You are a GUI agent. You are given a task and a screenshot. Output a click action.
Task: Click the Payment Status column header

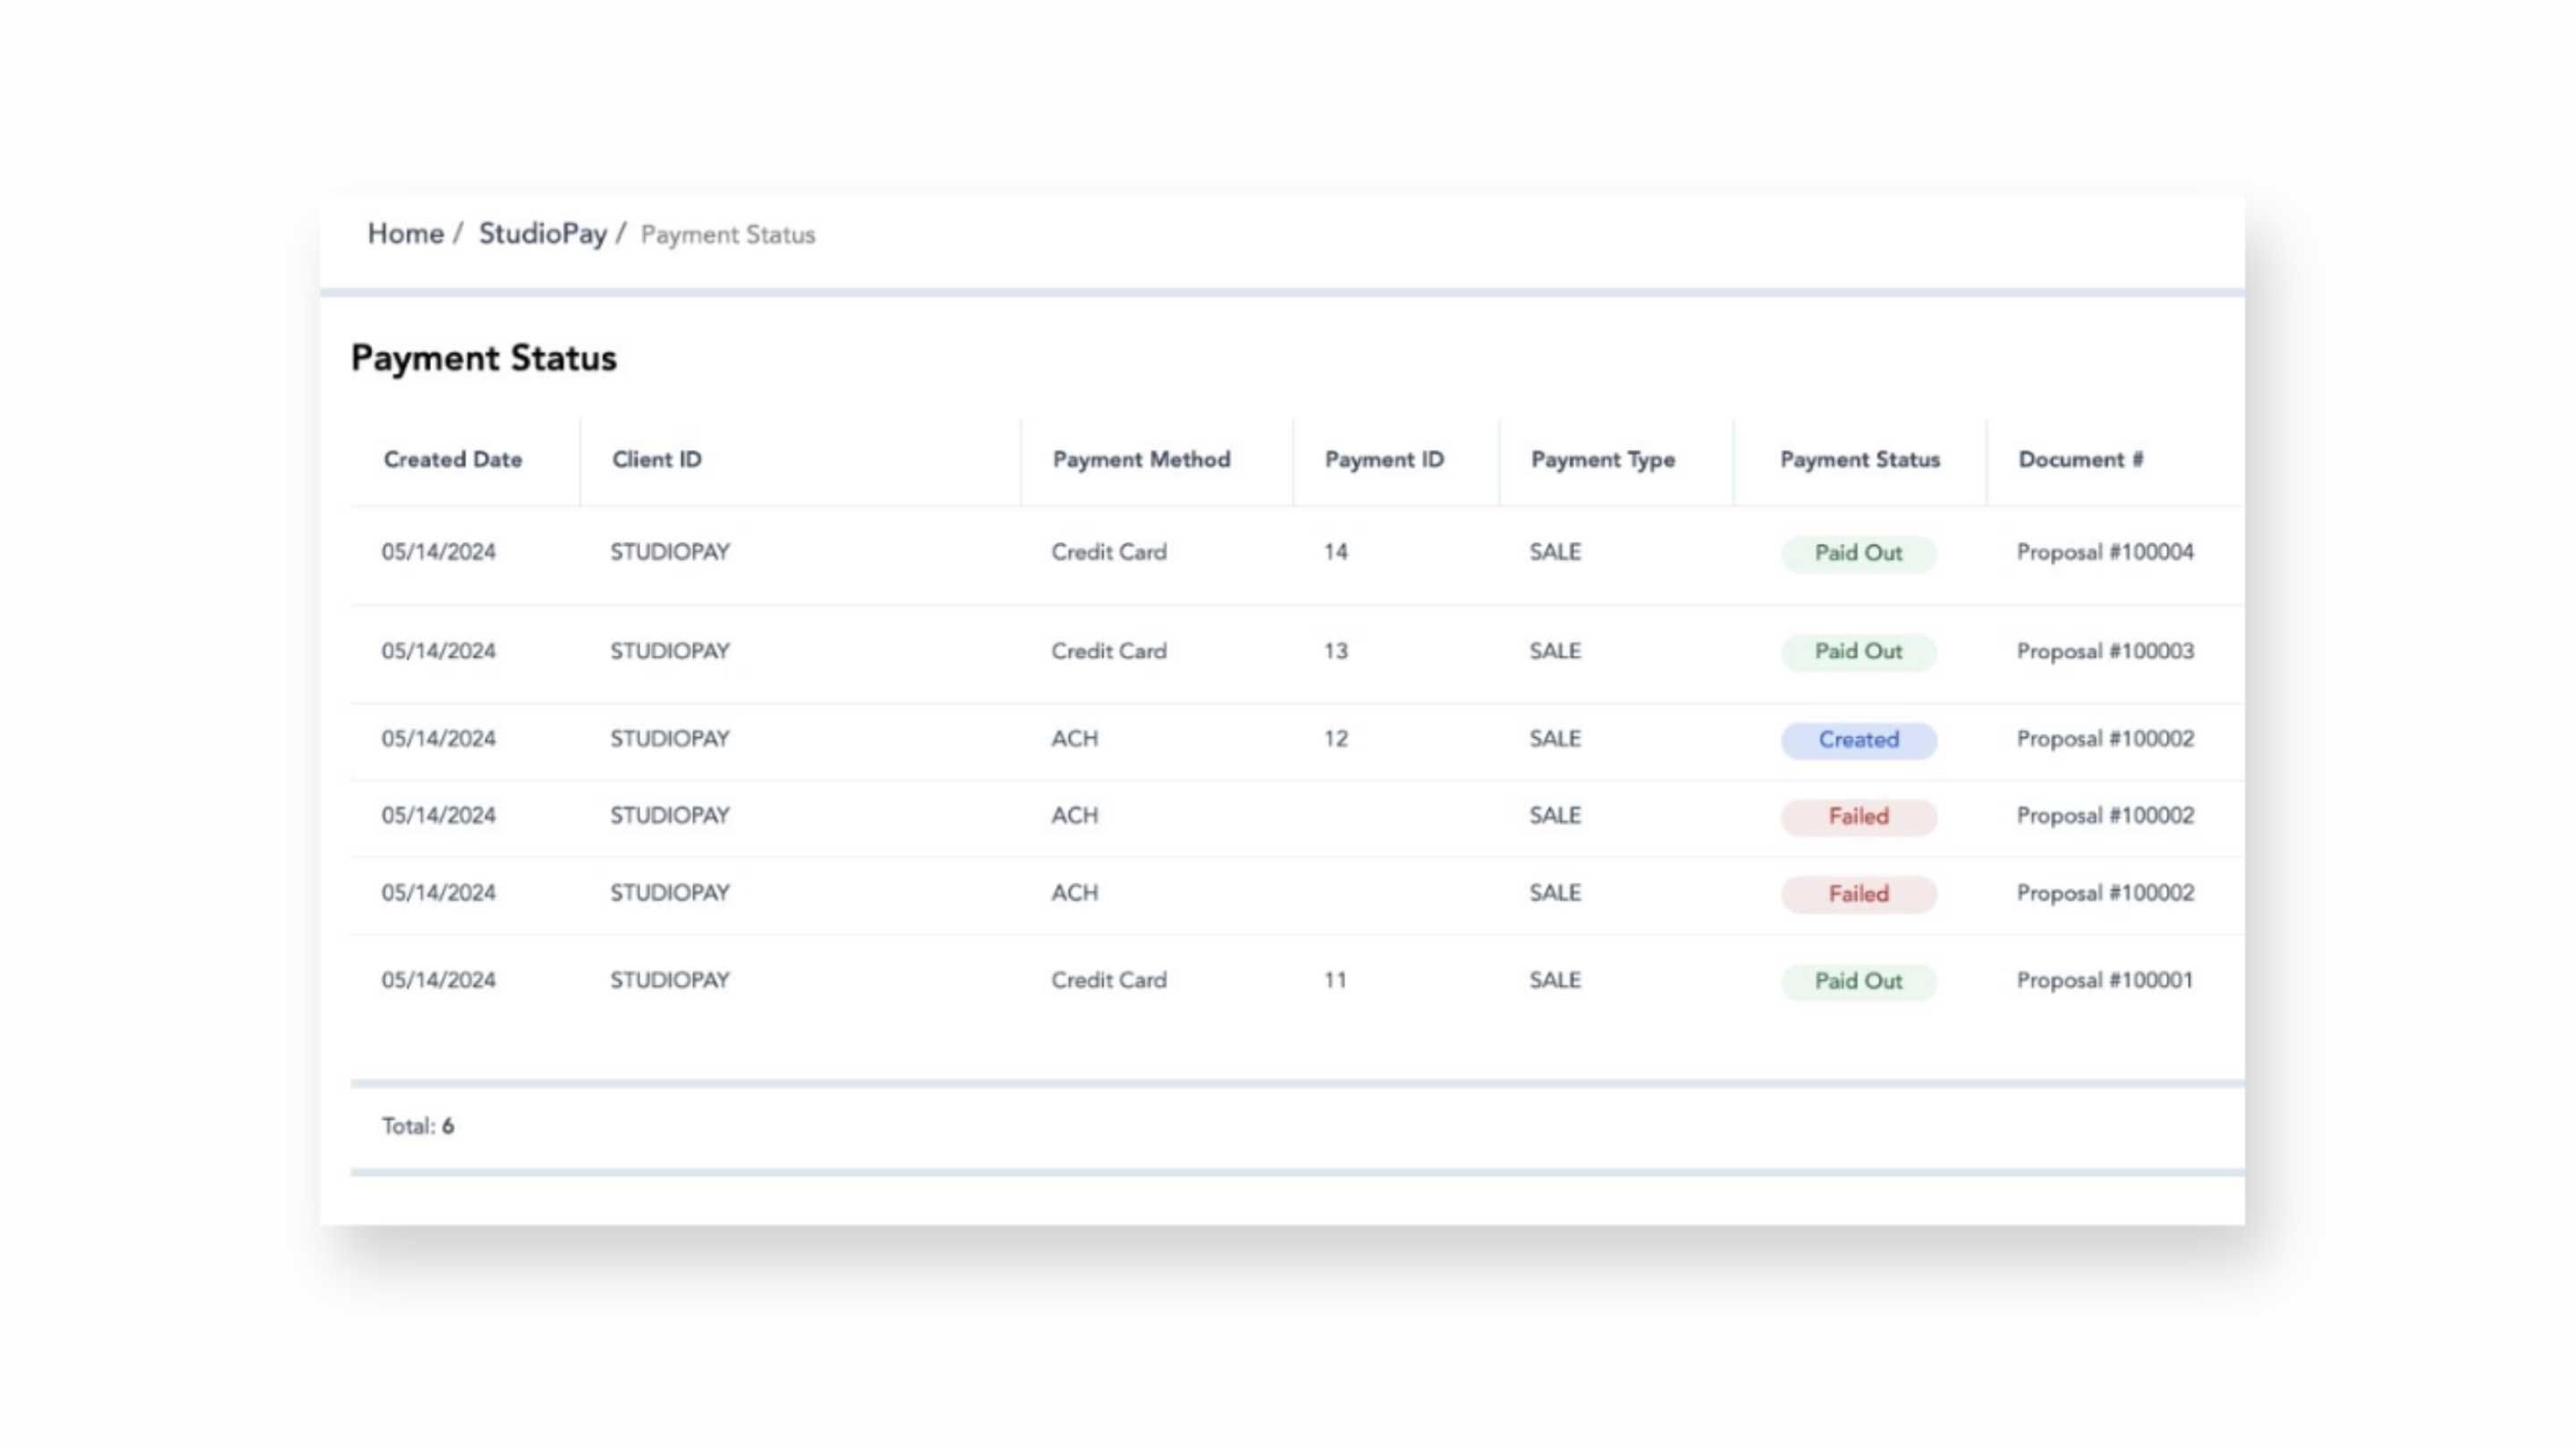1859,460
